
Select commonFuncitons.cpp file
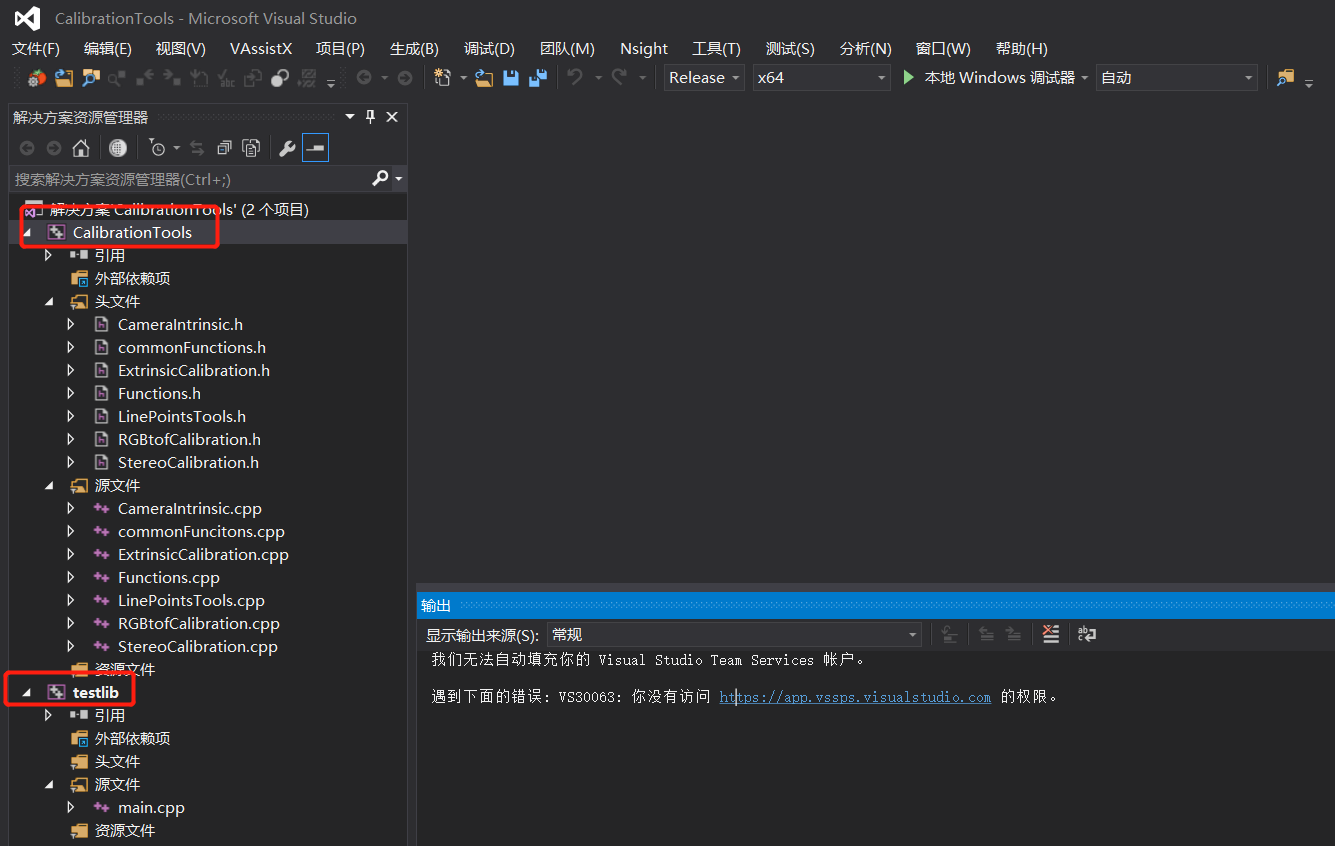(x=201, y=531)
